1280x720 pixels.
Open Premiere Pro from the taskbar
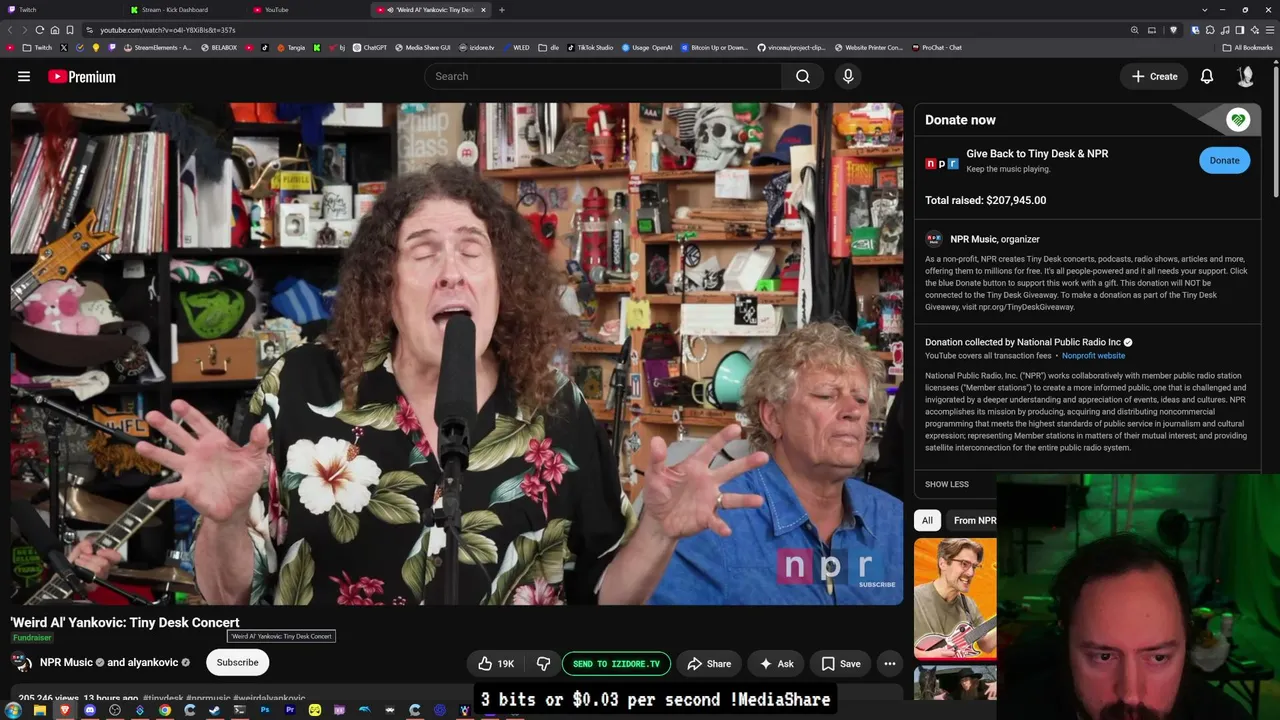tap(290, 710)
